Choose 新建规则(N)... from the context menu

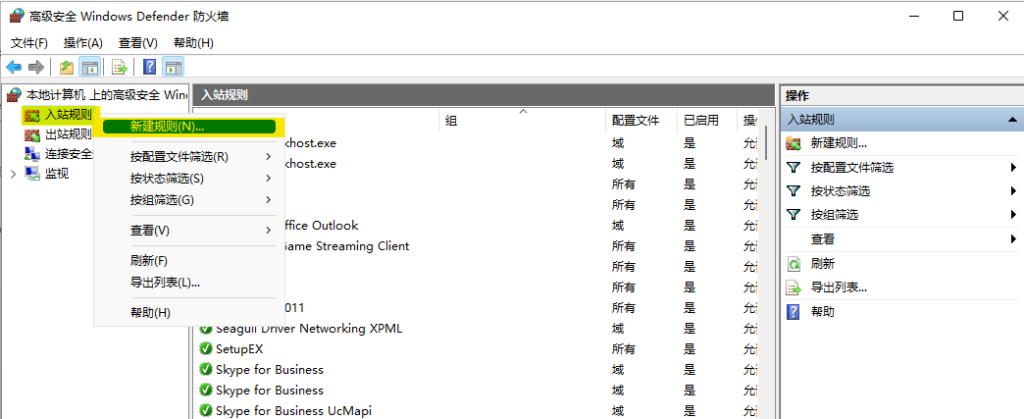pos(167,127)
